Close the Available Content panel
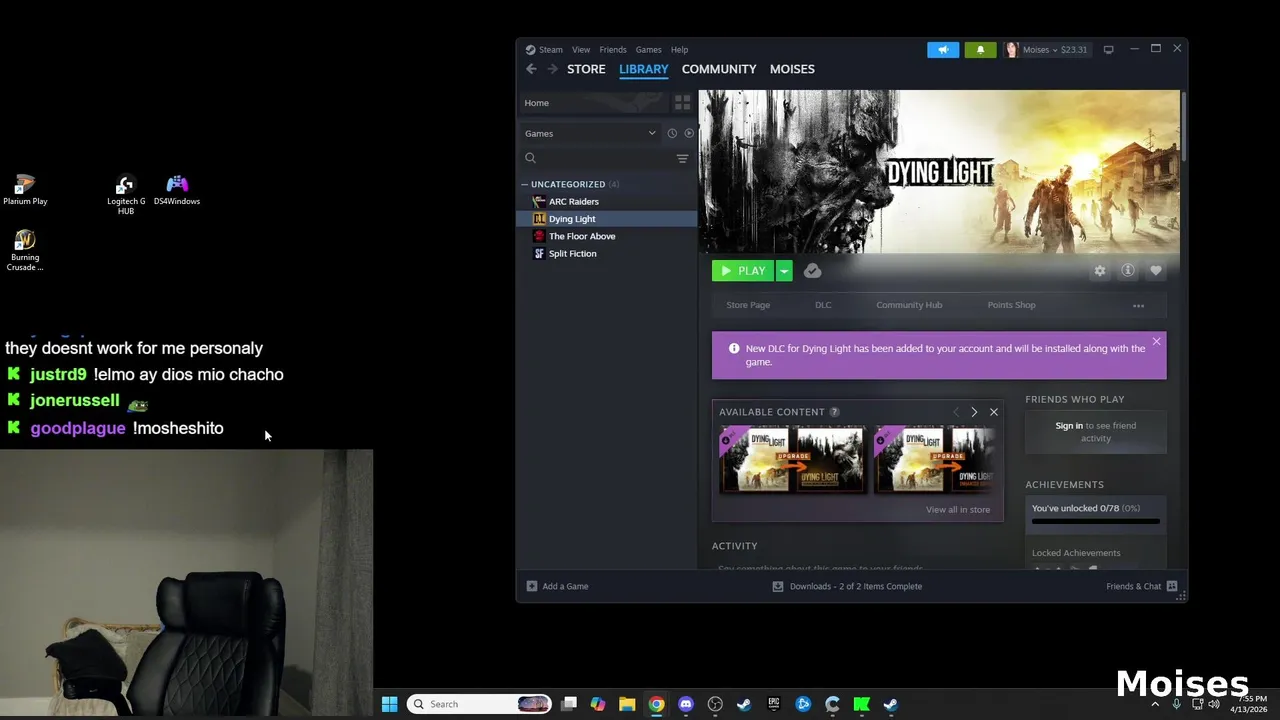 coord(994,412)
